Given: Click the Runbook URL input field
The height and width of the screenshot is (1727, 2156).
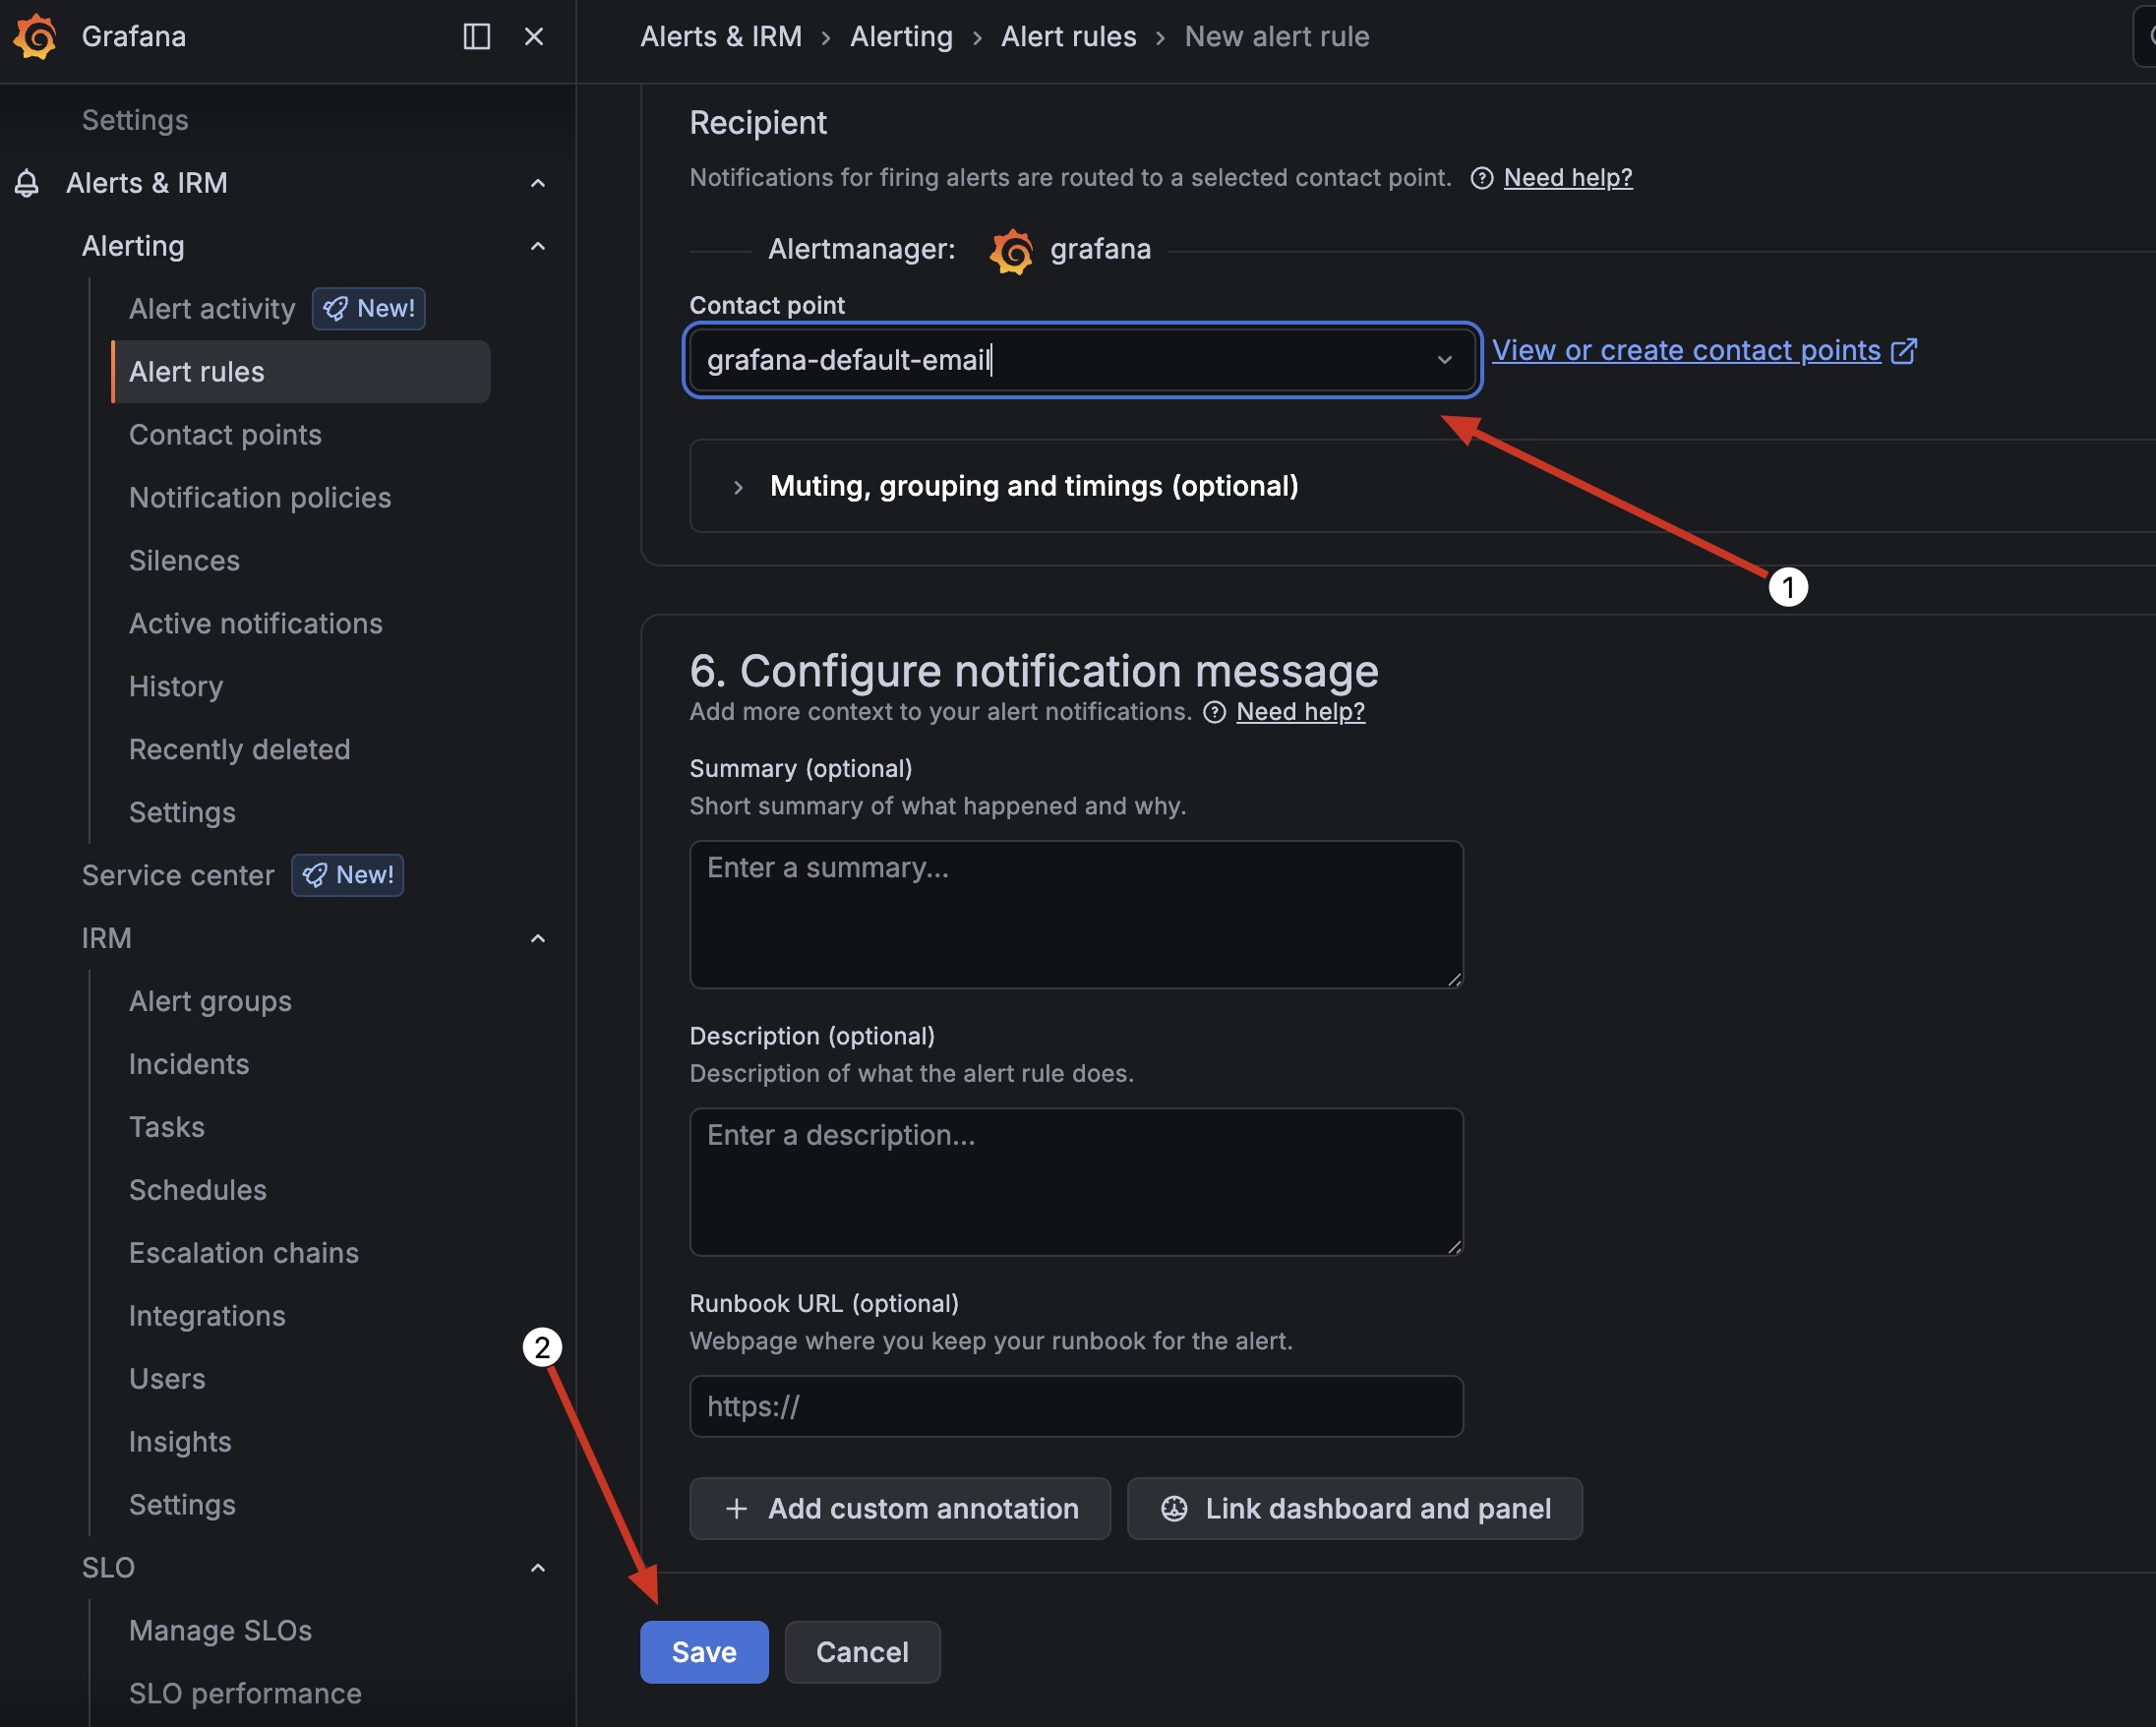Looking at the screenshot, I should point(1076,1406).
